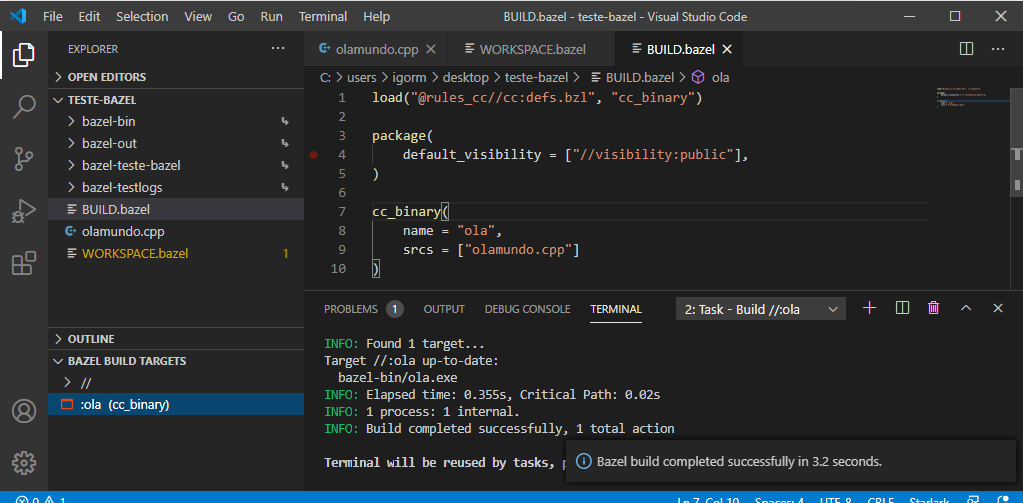
Task: Open the Accounts icon in activity bar
Action: [x=23, y=411]
